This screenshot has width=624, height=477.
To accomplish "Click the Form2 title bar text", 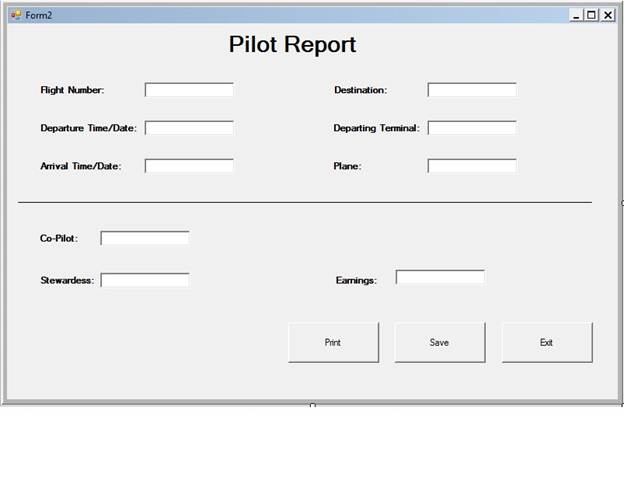I will (39, 15).
